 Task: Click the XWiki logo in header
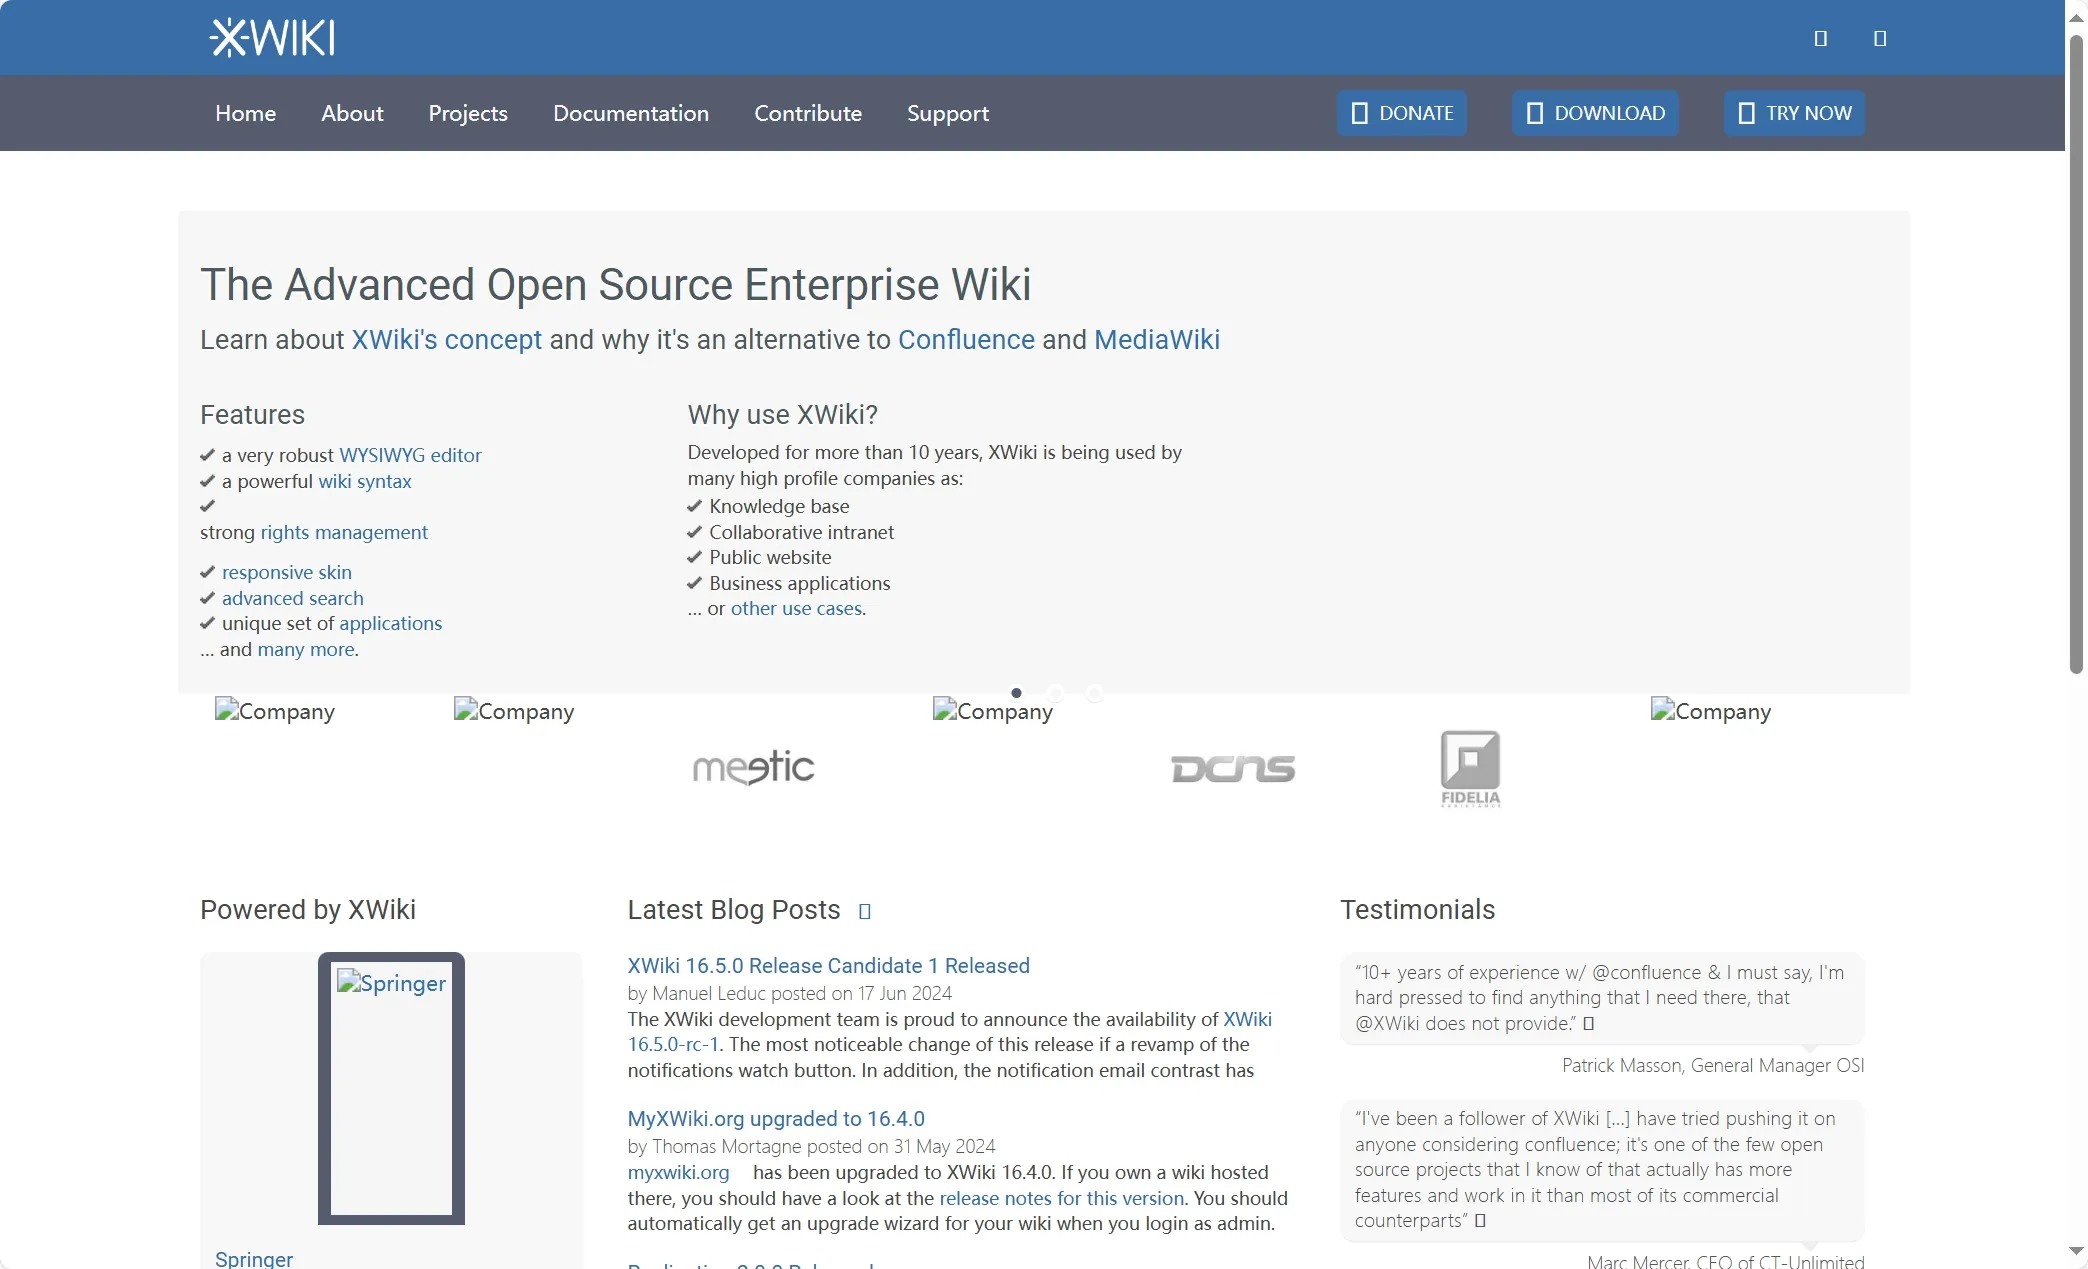coord(272,38)
